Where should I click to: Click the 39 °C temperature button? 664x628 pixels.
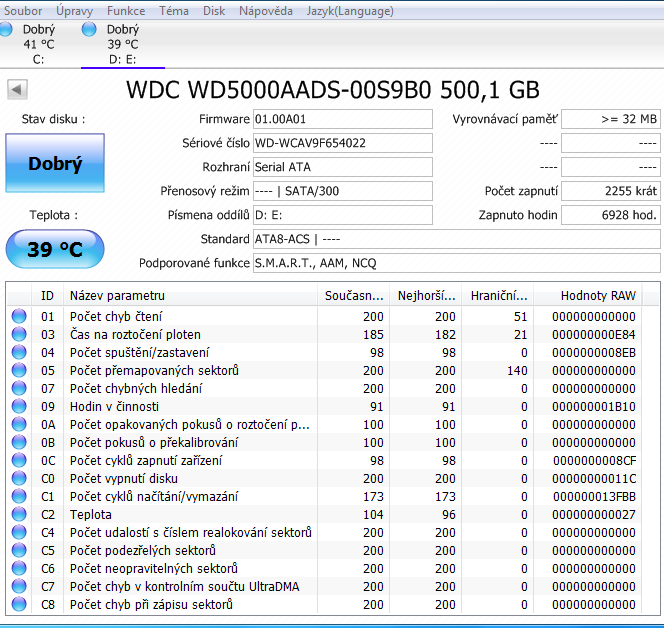coord(55,250)
